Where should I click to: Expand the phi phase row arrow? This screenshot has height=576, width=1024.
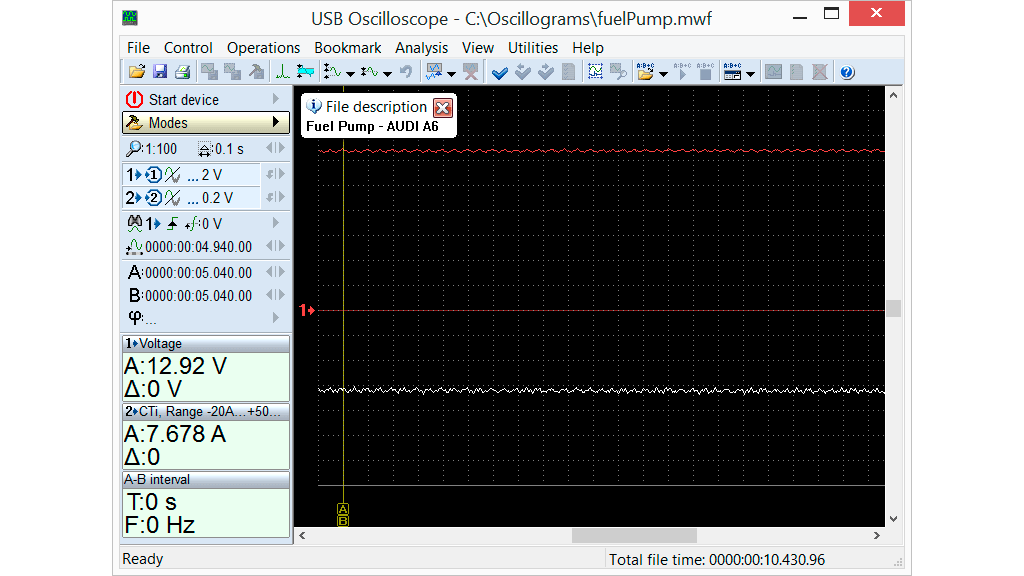[276, 317]
